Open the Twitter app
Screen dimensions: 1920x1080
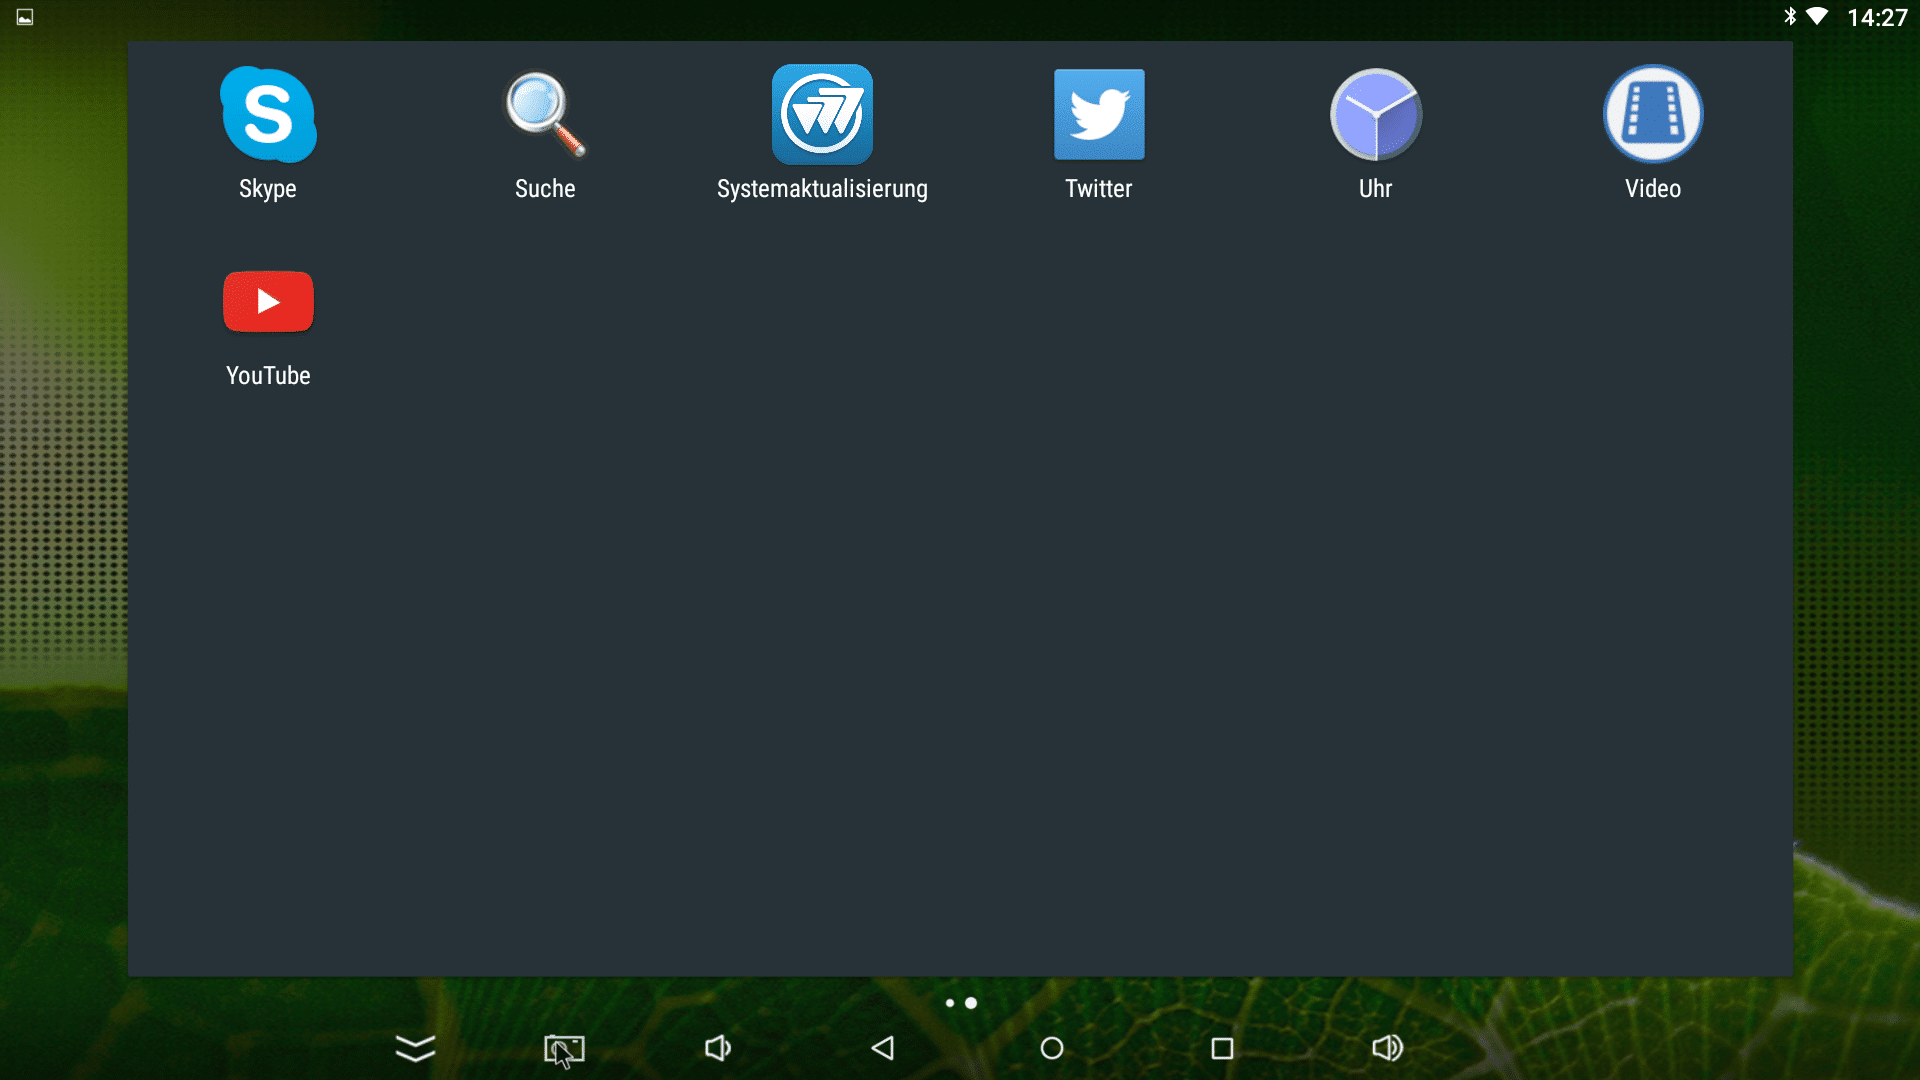click(1099, 115)
